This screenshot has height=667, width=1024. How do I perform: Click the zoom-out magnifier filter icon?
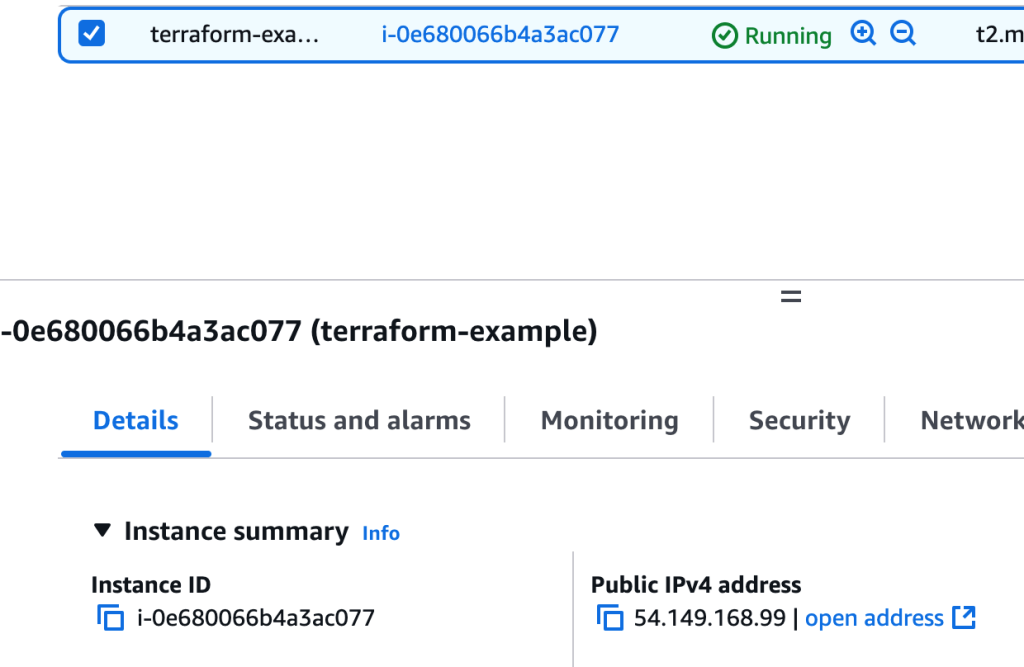pos(903,34)
